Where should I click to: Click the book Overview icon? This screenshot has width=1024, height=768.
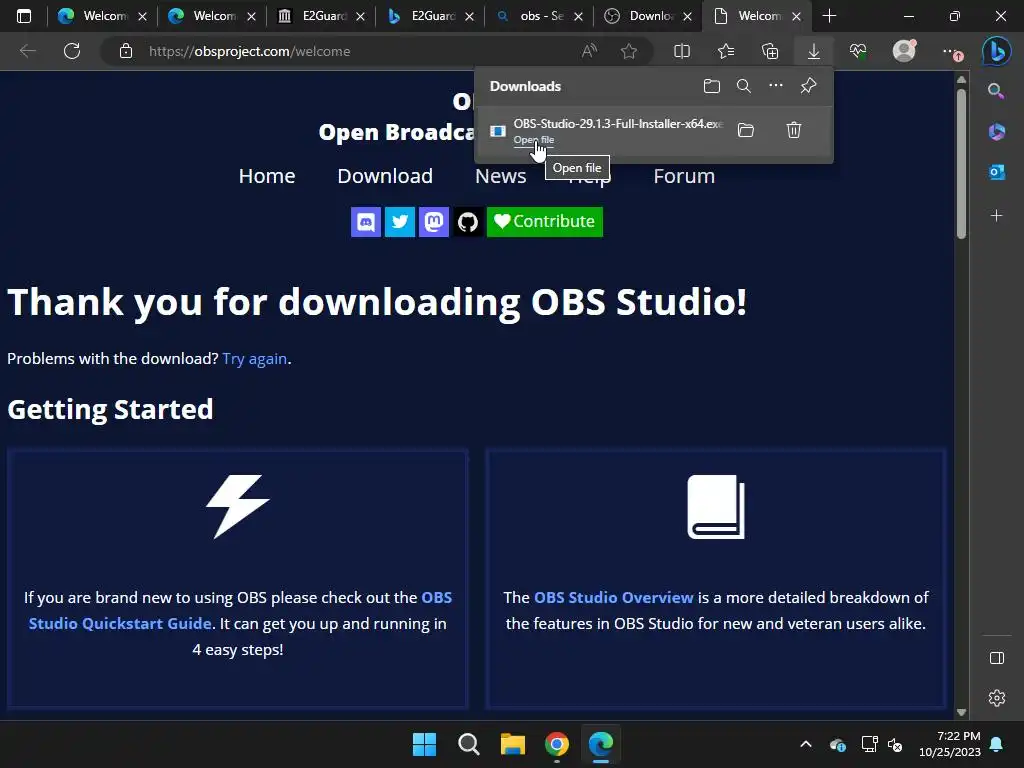point(716,507)
